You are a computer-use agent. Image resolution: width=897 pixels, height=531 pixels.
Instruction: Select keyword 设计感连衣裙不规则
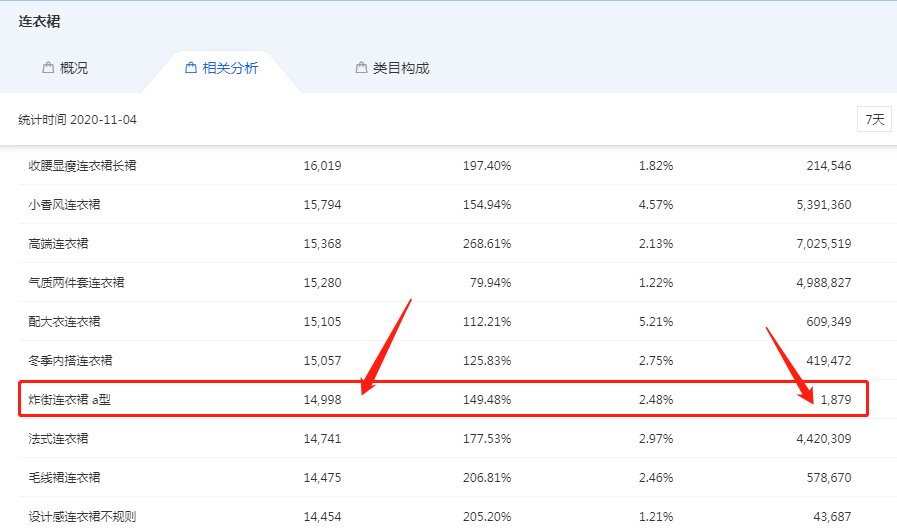[82, 516]
